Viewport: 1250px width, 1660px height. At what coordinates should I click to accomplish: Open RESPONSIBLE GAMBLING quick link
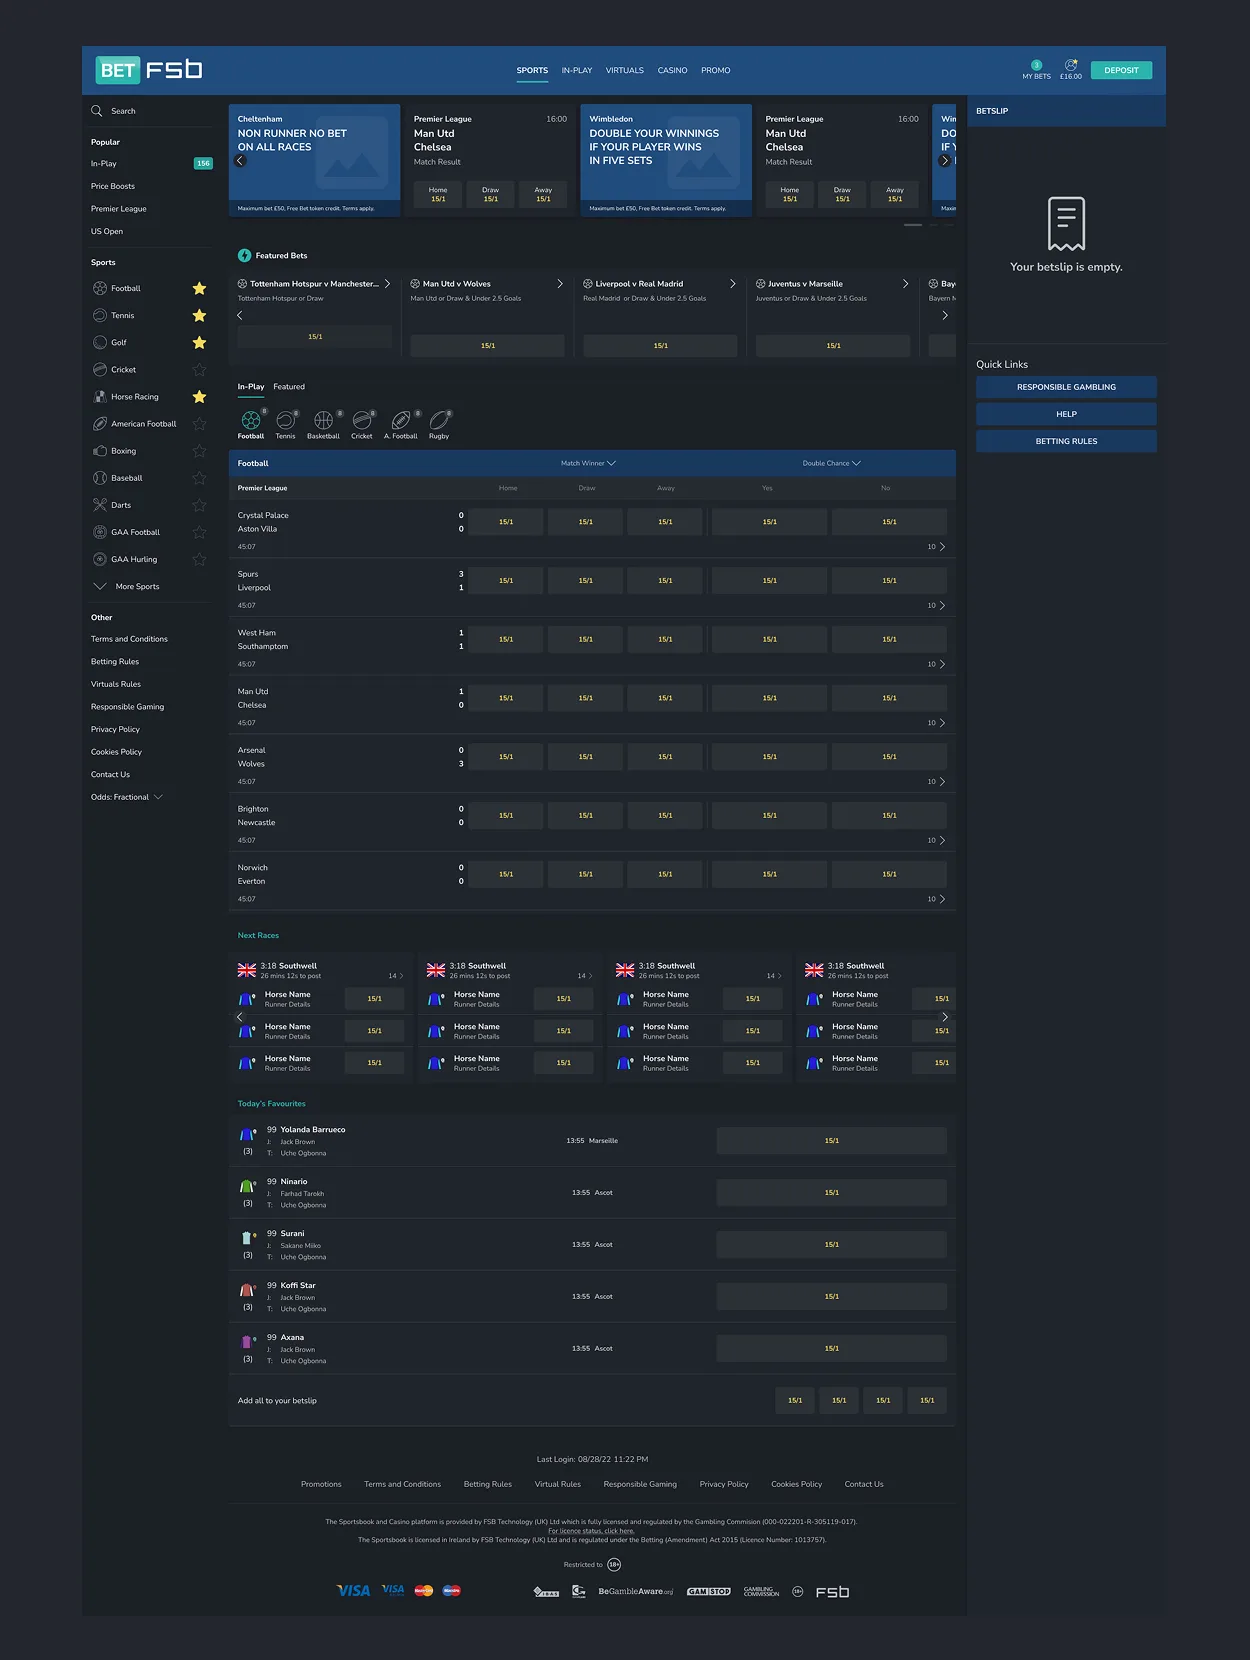1066,387
